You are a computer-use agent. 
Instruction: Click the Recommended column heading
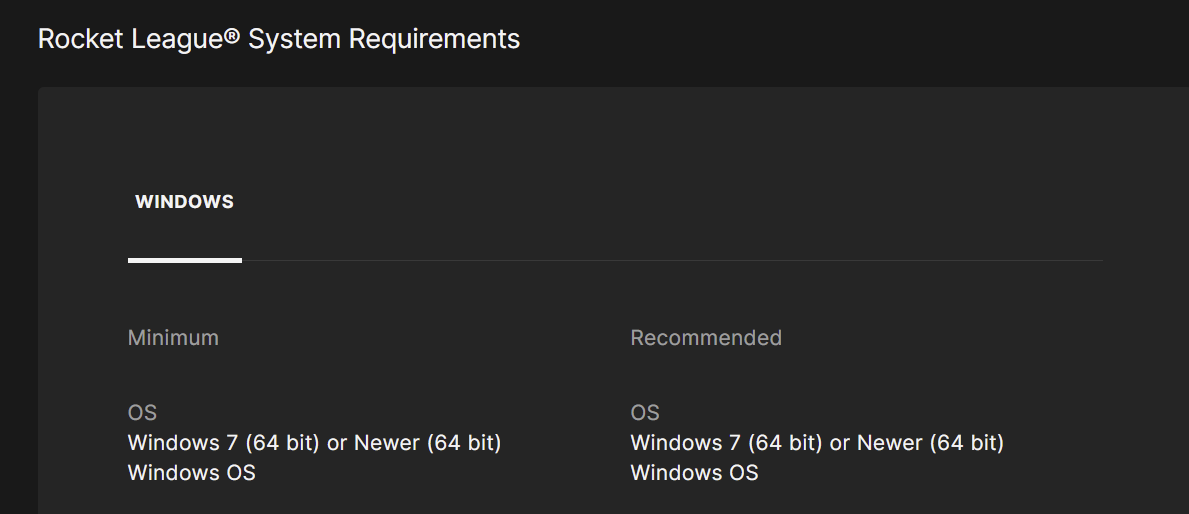[706, 338]
